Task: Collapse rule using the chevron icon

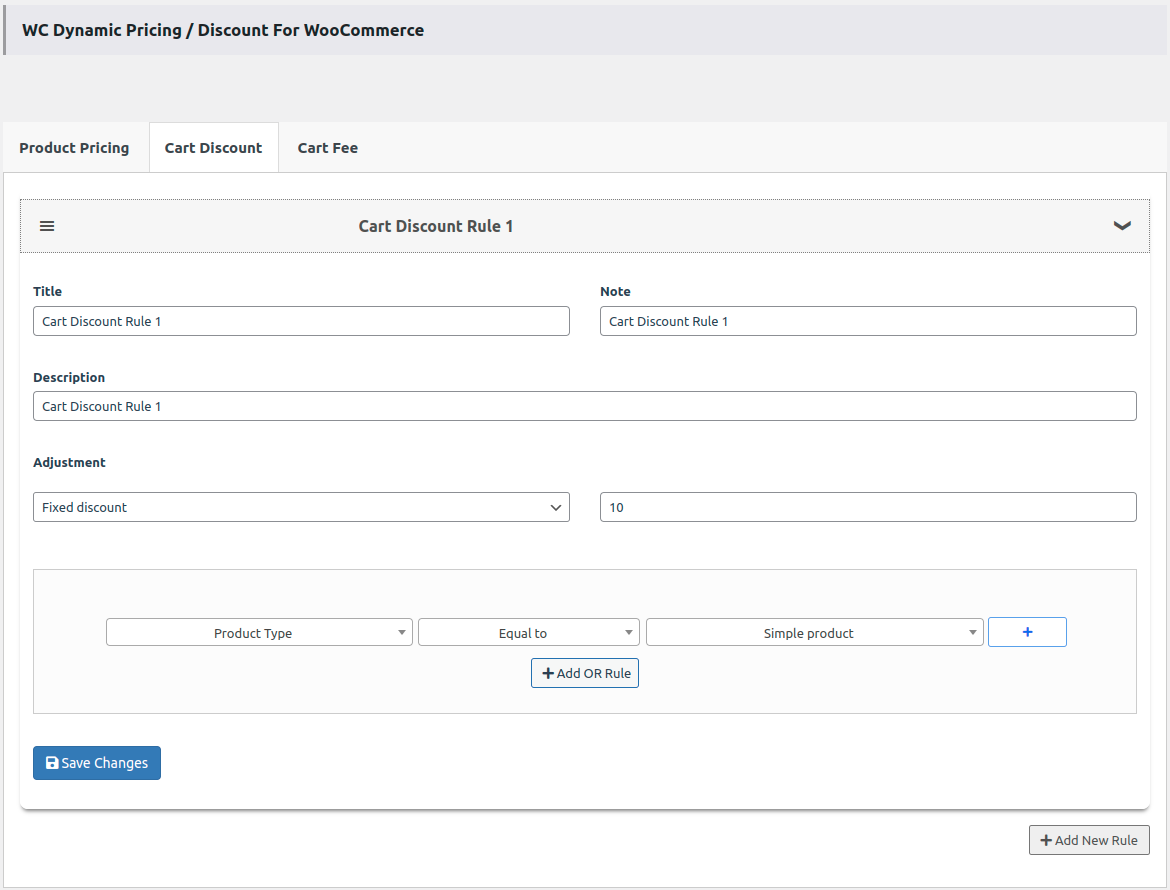Action: 1122,226
